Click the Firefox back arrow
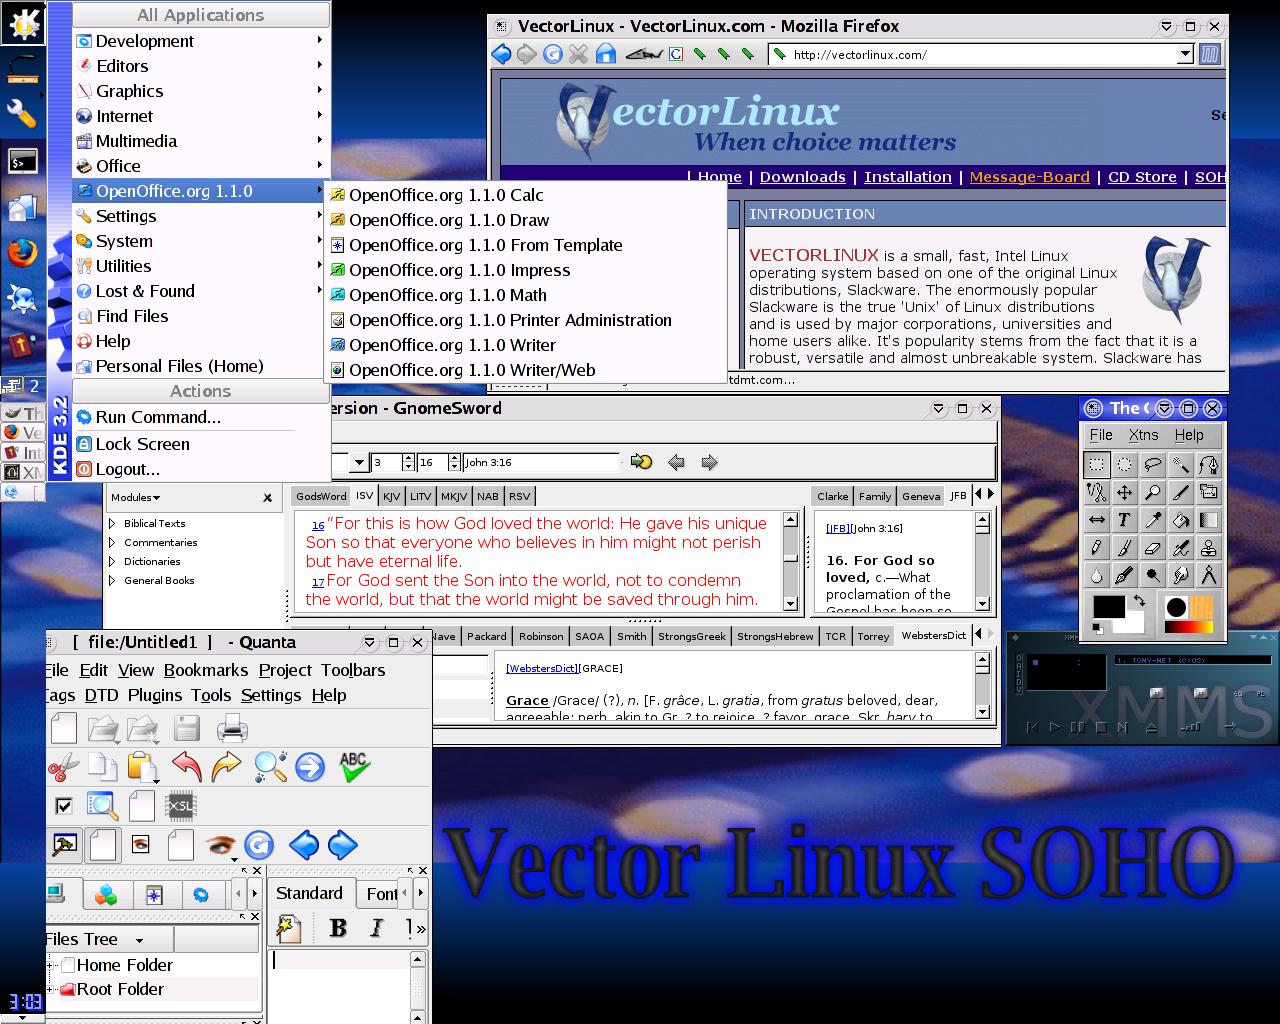 tap(501, 55)
